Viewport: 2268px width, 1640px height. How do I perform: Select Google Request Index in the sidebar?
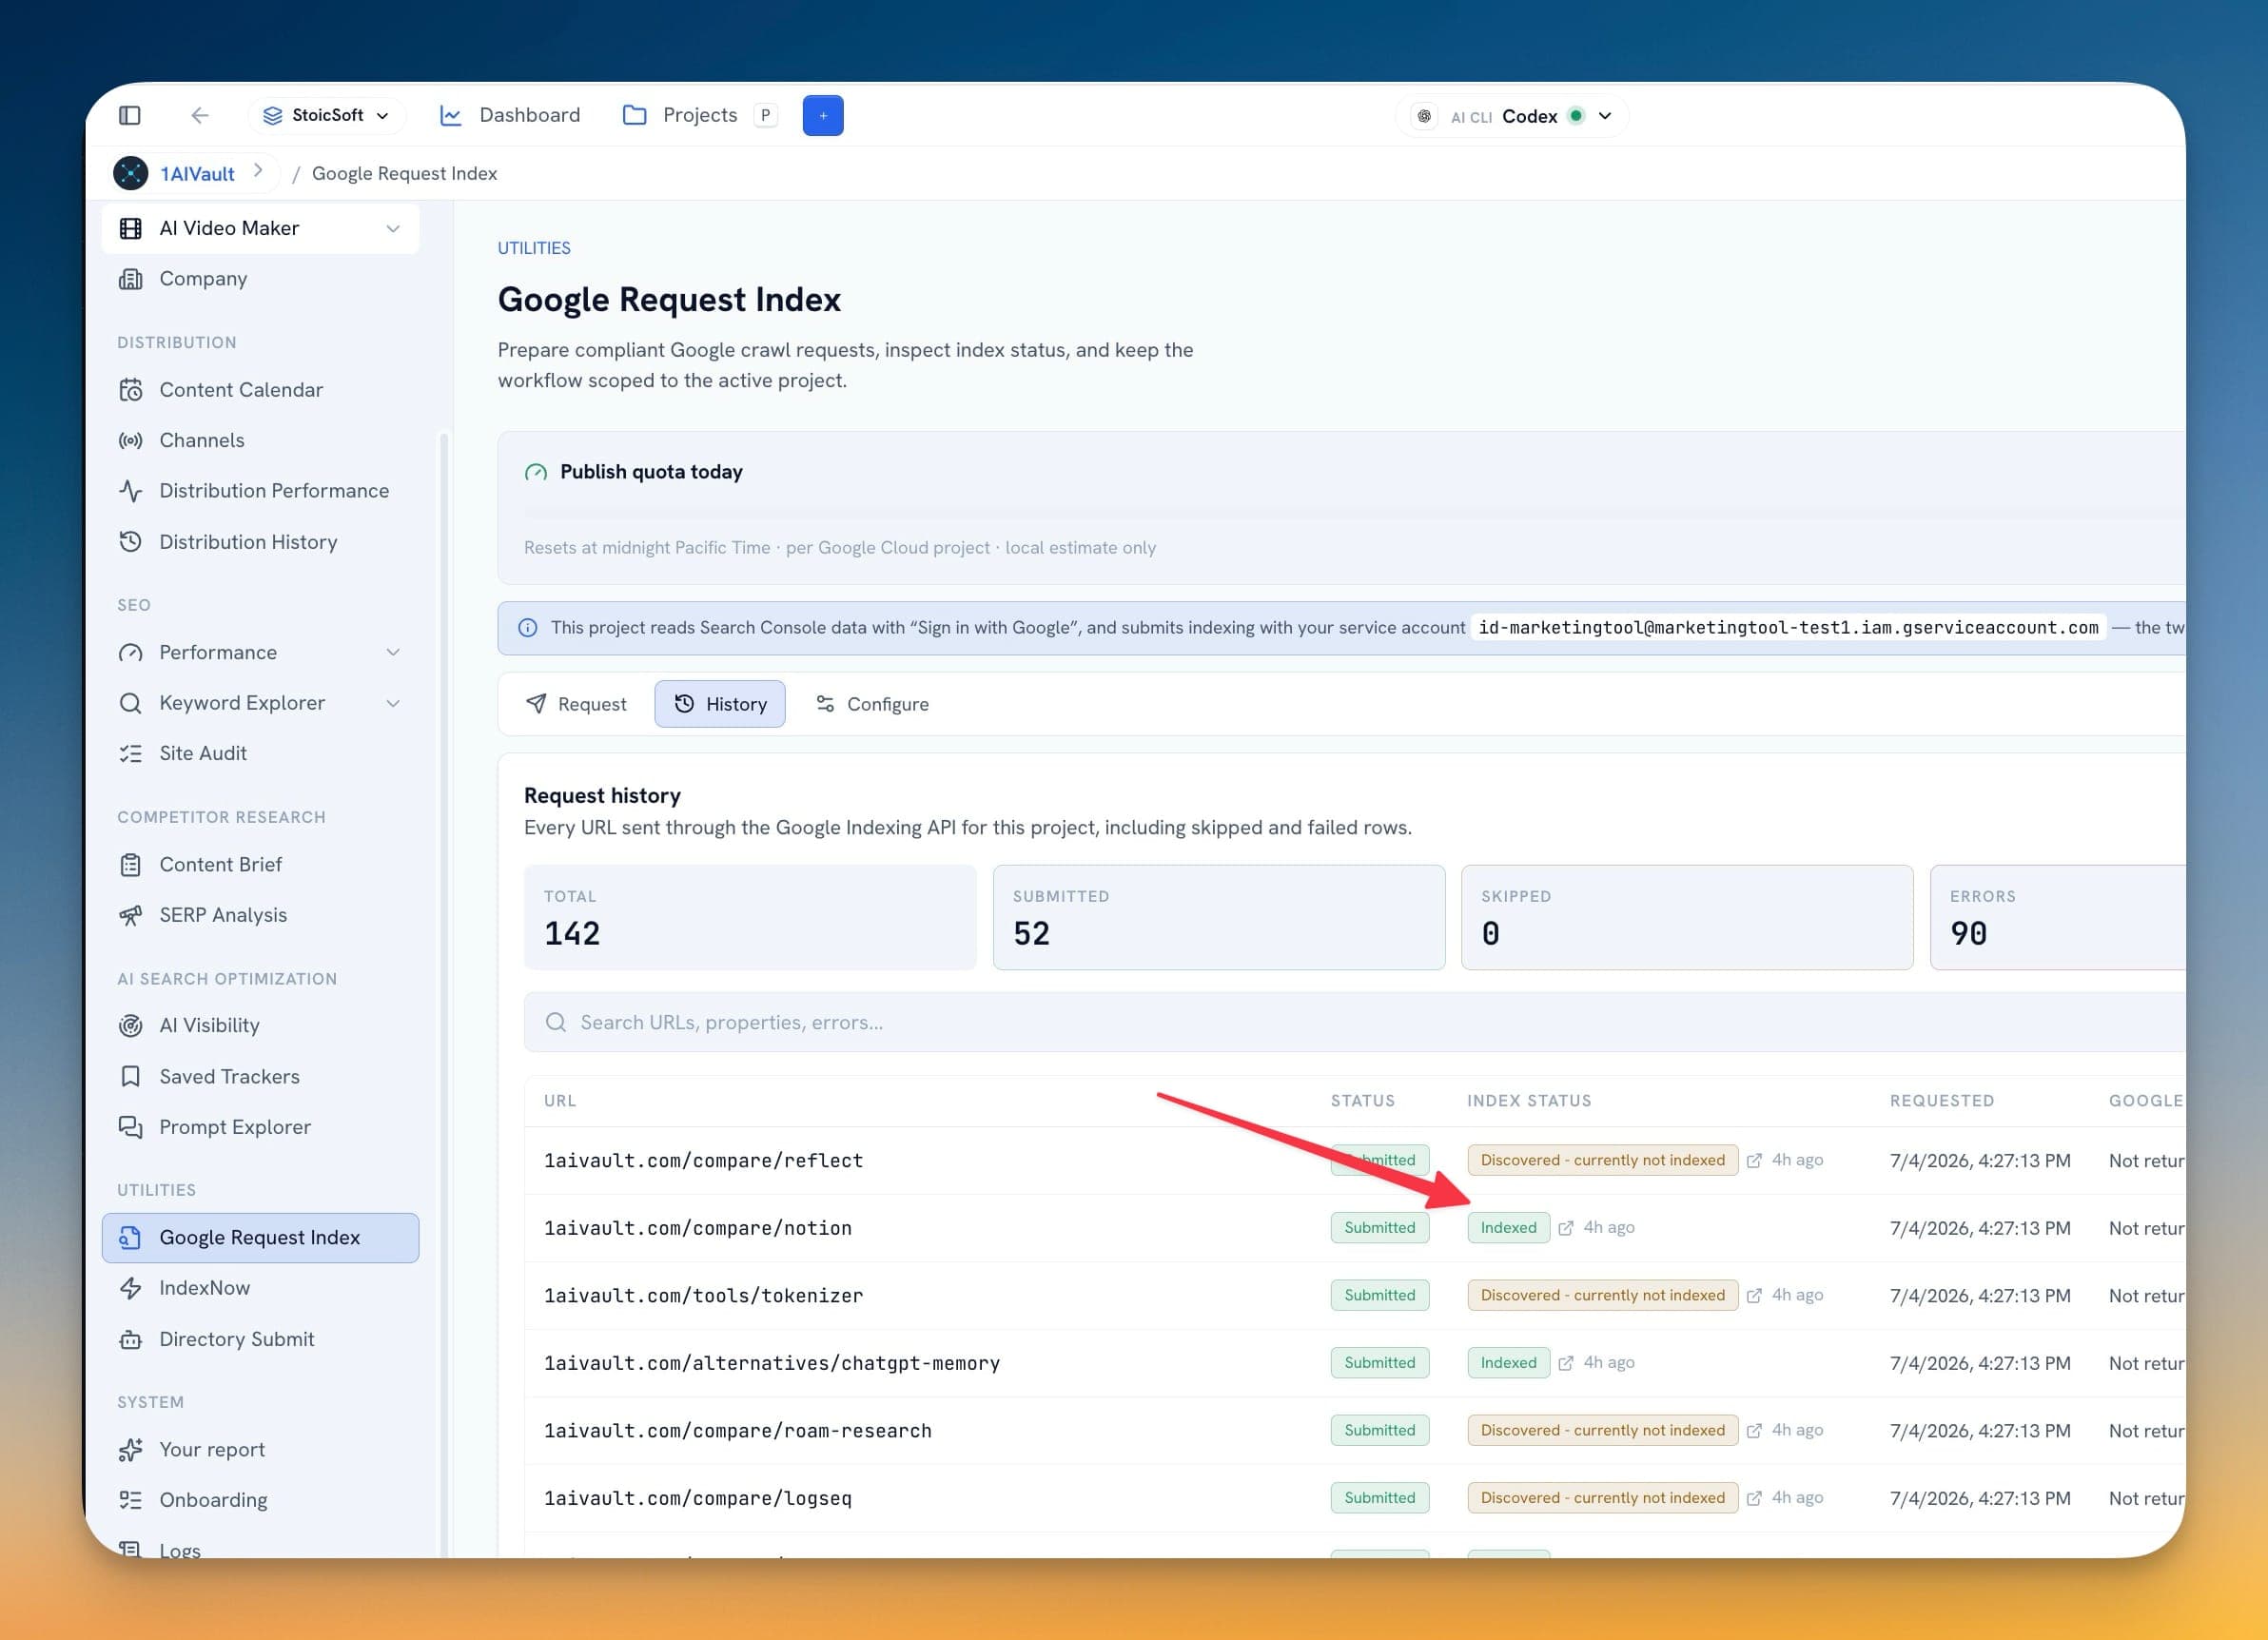(261, 1238)
